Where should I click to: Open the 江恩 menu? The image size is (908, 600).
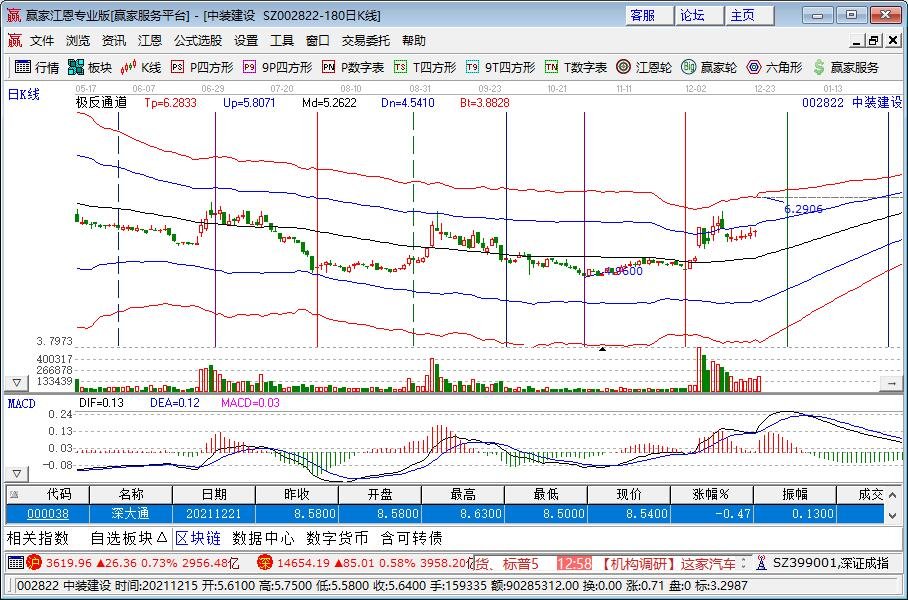149,41
